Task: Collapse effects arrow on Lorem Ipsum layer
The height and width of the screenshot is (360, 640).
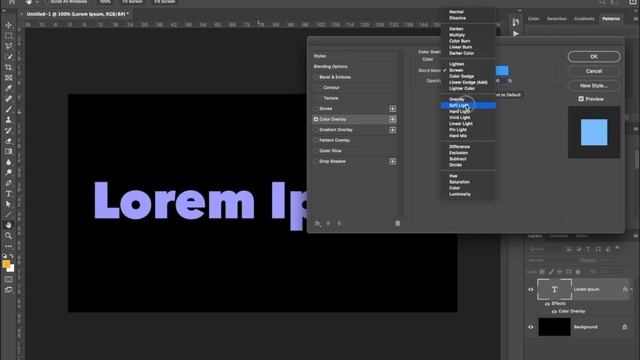Action: point(632,289)
